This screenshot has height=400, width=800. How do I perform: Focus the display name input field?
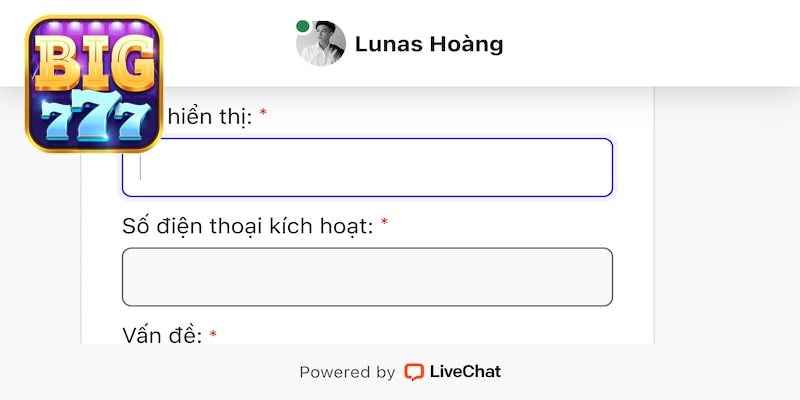tap(367, 167)
